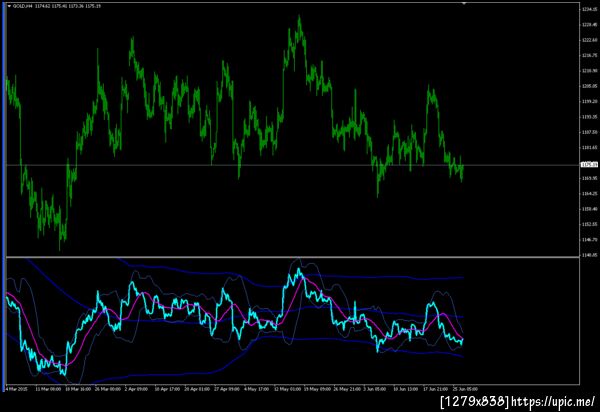Click the 4 May 17:00 time label

pos(256,389)
